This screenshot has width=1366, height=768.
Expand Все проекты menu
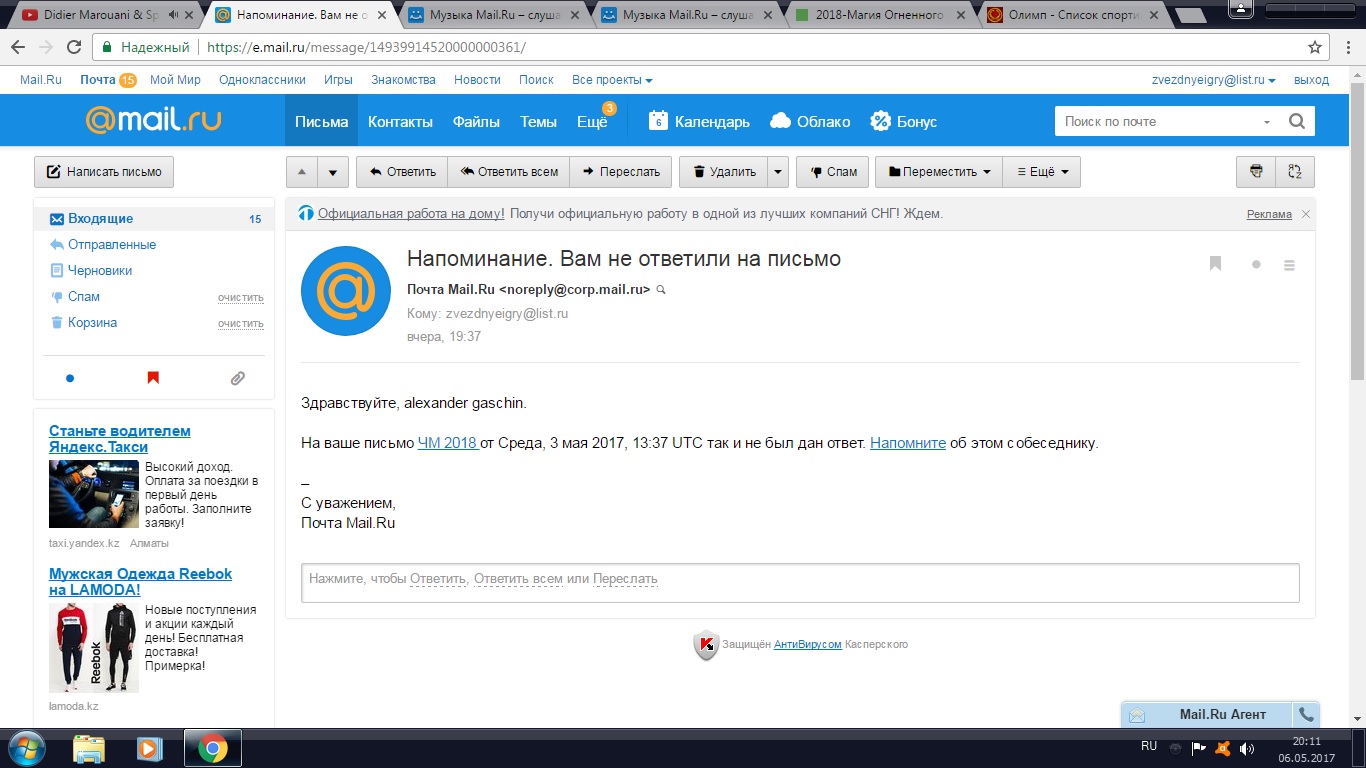click(612, 80)
